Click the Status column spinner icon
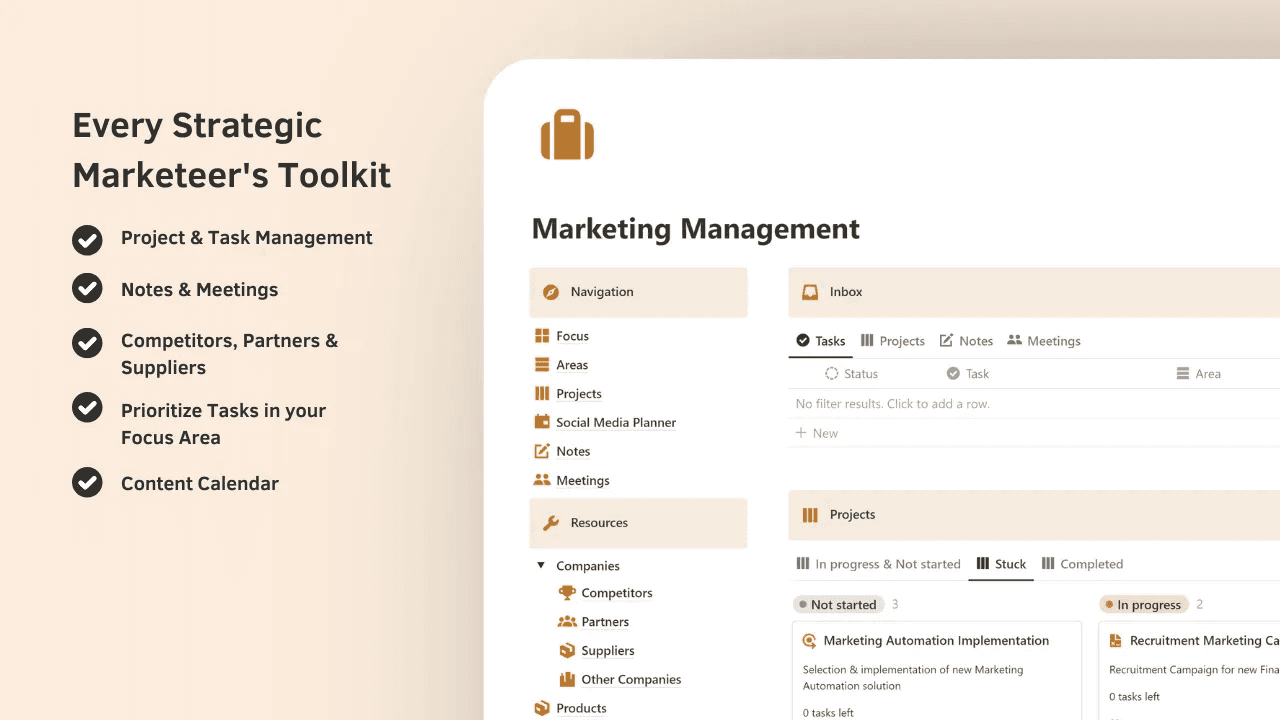Screen dimensions: 1280x720 831,374
